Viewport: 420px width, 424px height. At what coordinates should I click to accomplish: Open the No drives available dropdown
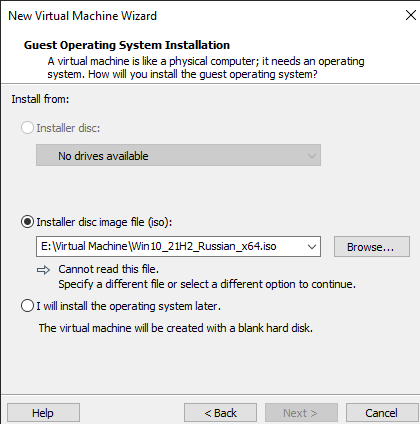tap(178, 155)
